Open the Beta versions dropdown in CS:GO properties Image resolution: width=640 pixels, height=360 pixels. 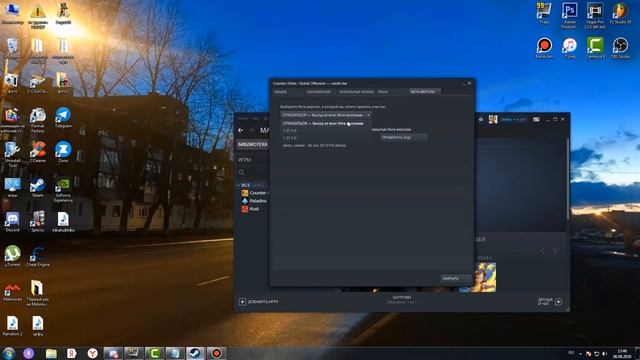[325, 115]
